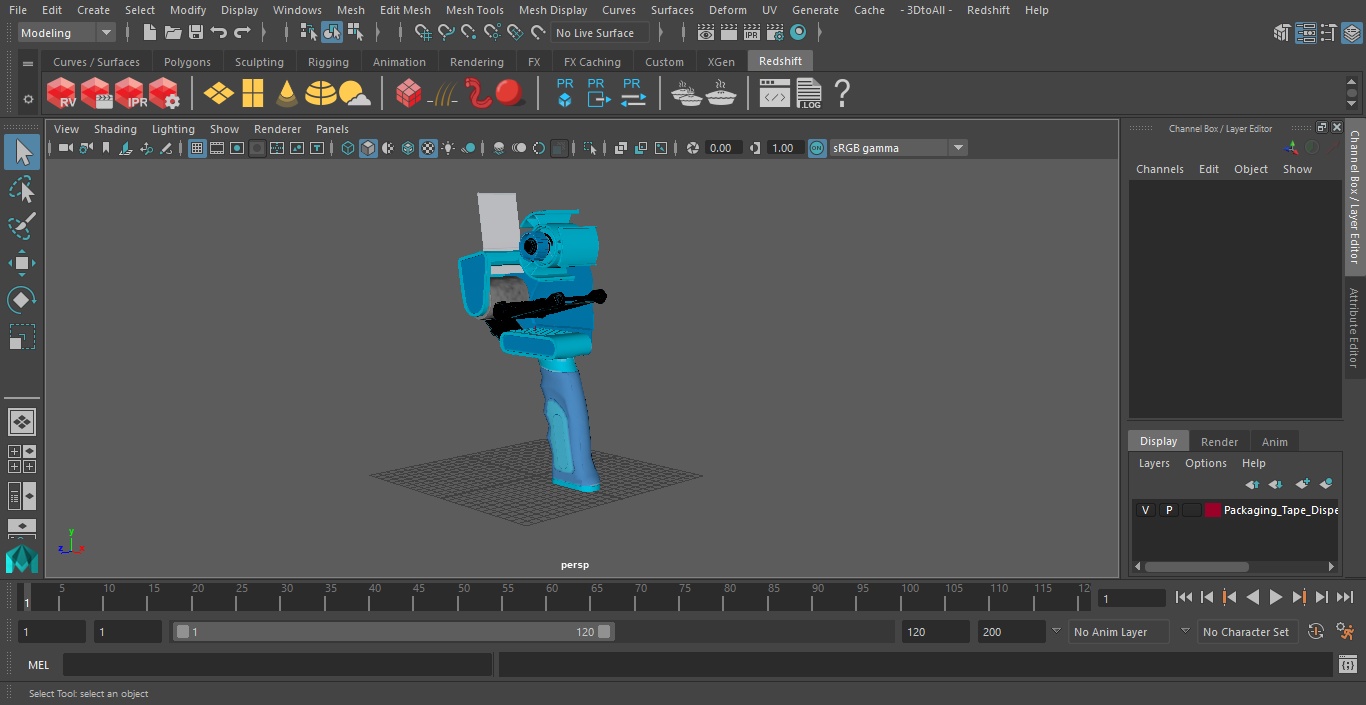Open the Modeling menu set dropdown

coord(67,33)
